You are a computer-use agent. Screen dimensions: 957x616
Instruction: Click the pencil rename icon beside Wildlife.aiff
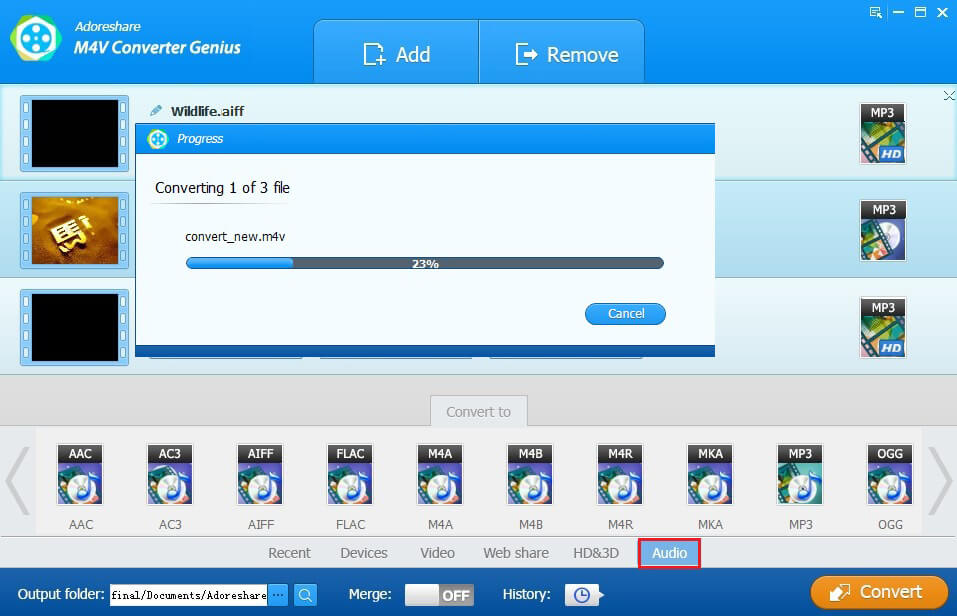[x=156, y=111]
